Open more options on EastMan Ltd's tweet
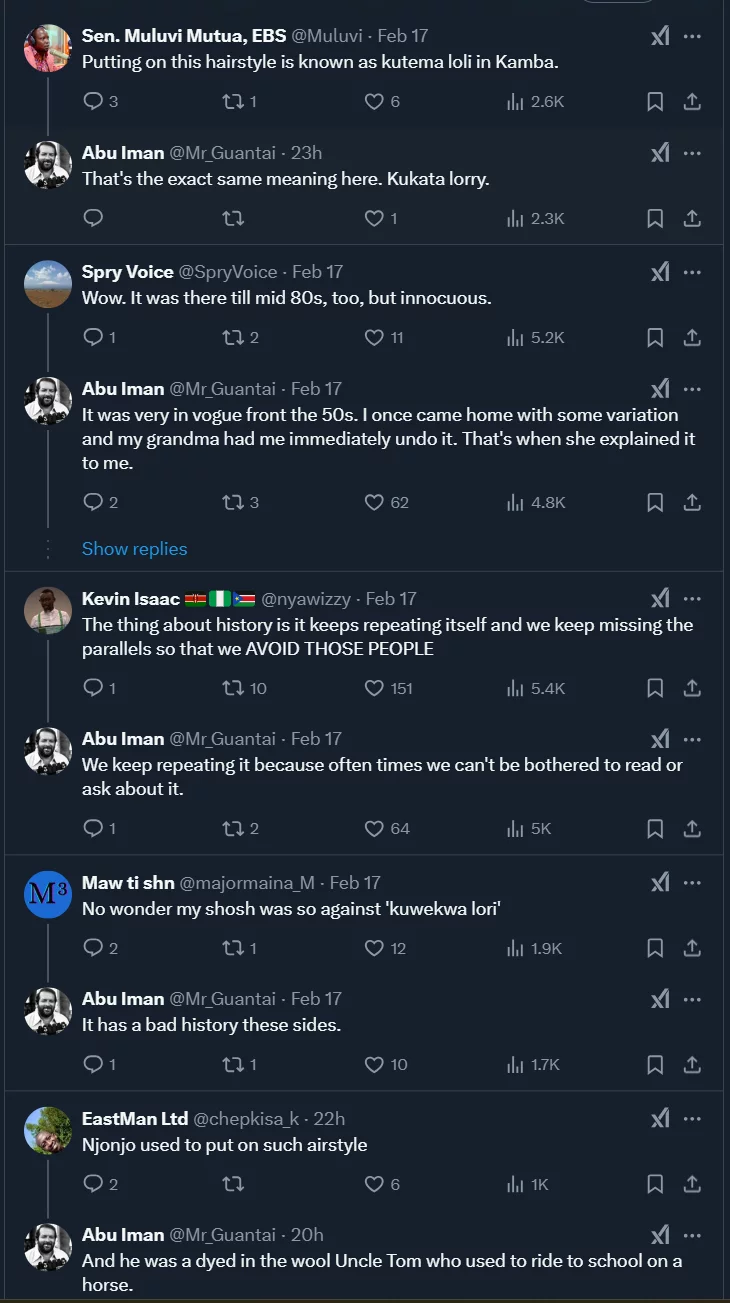The width and height of the screenshot is (730, 1303). 691,1118
